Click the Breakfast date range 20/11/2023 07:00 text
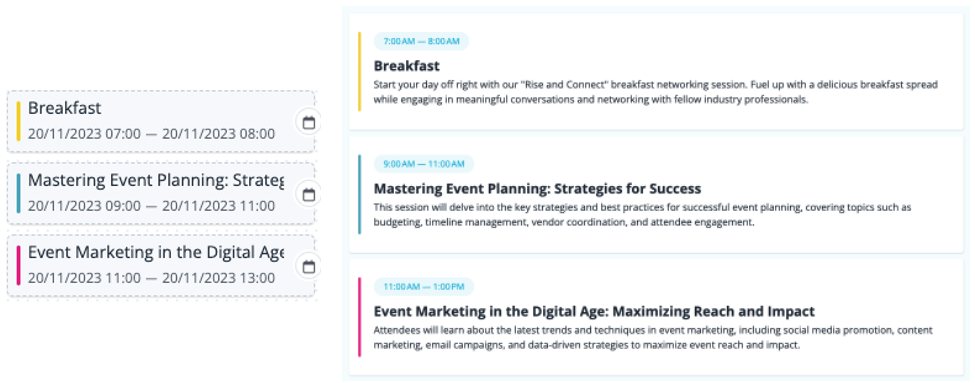This screenshot has height=383, width=975. (151, 134)
